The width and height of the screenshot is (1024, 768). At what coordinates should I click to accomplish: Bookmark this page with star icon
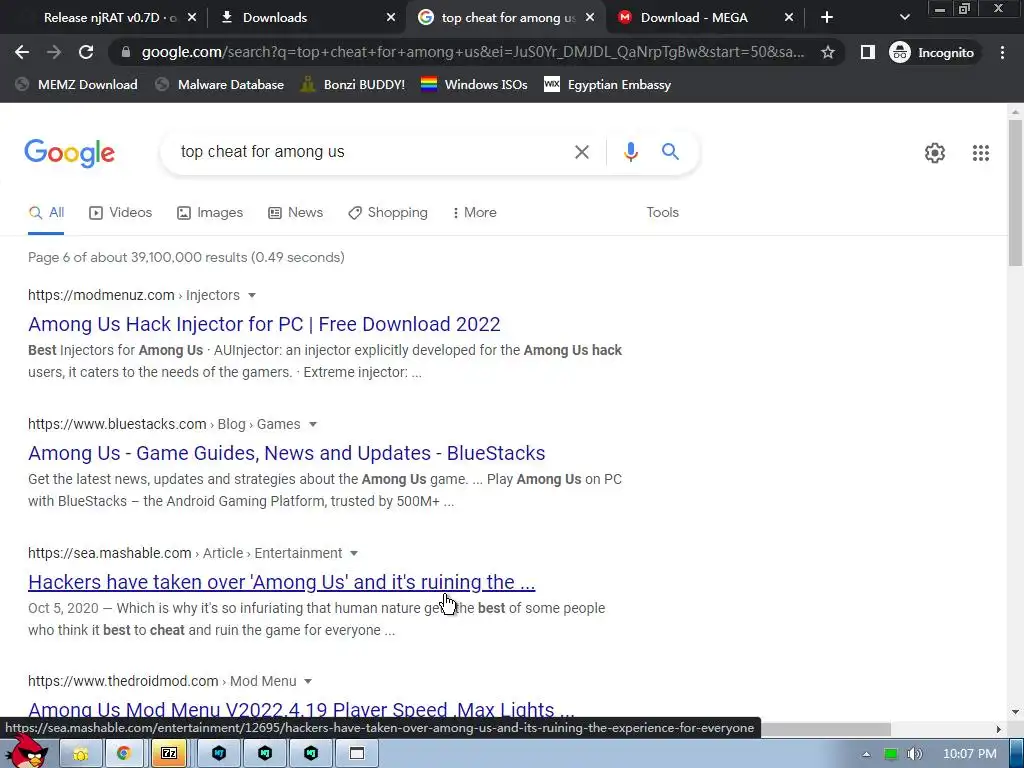(x=827, y=52)
